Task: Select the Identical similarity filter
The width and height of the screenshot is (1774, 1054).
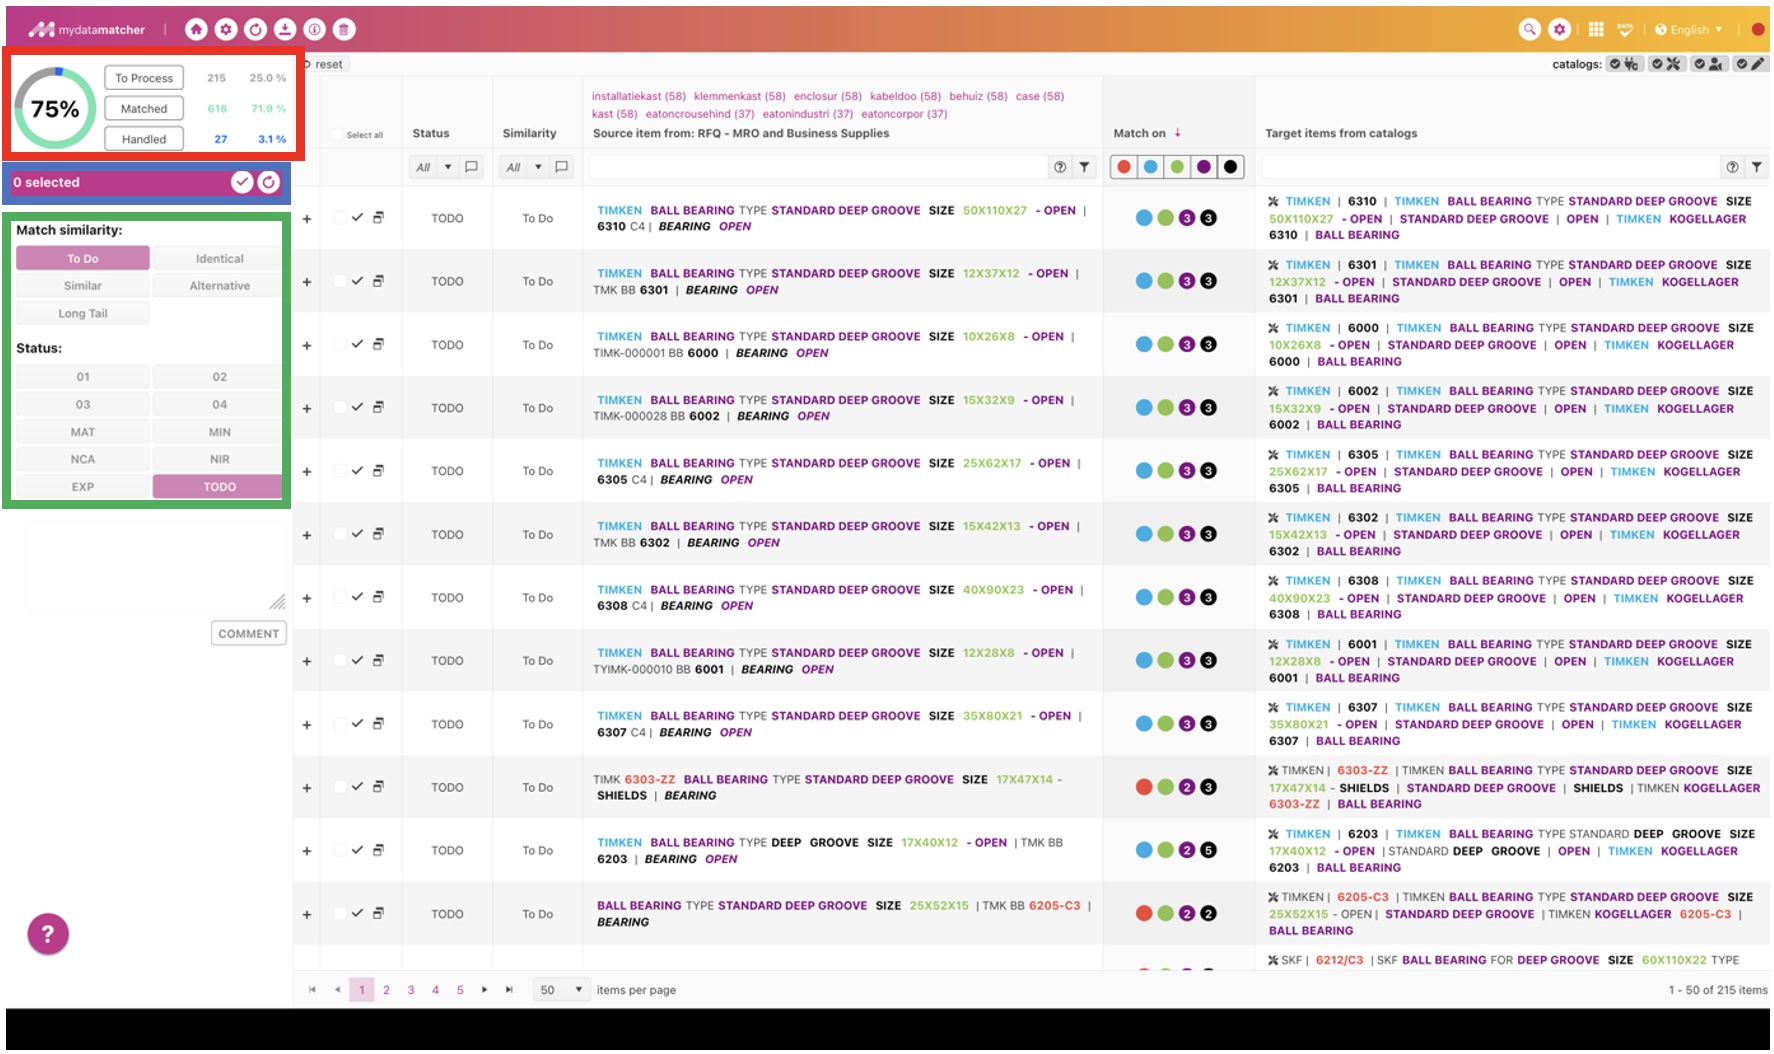Action: (x=219, y=258)
